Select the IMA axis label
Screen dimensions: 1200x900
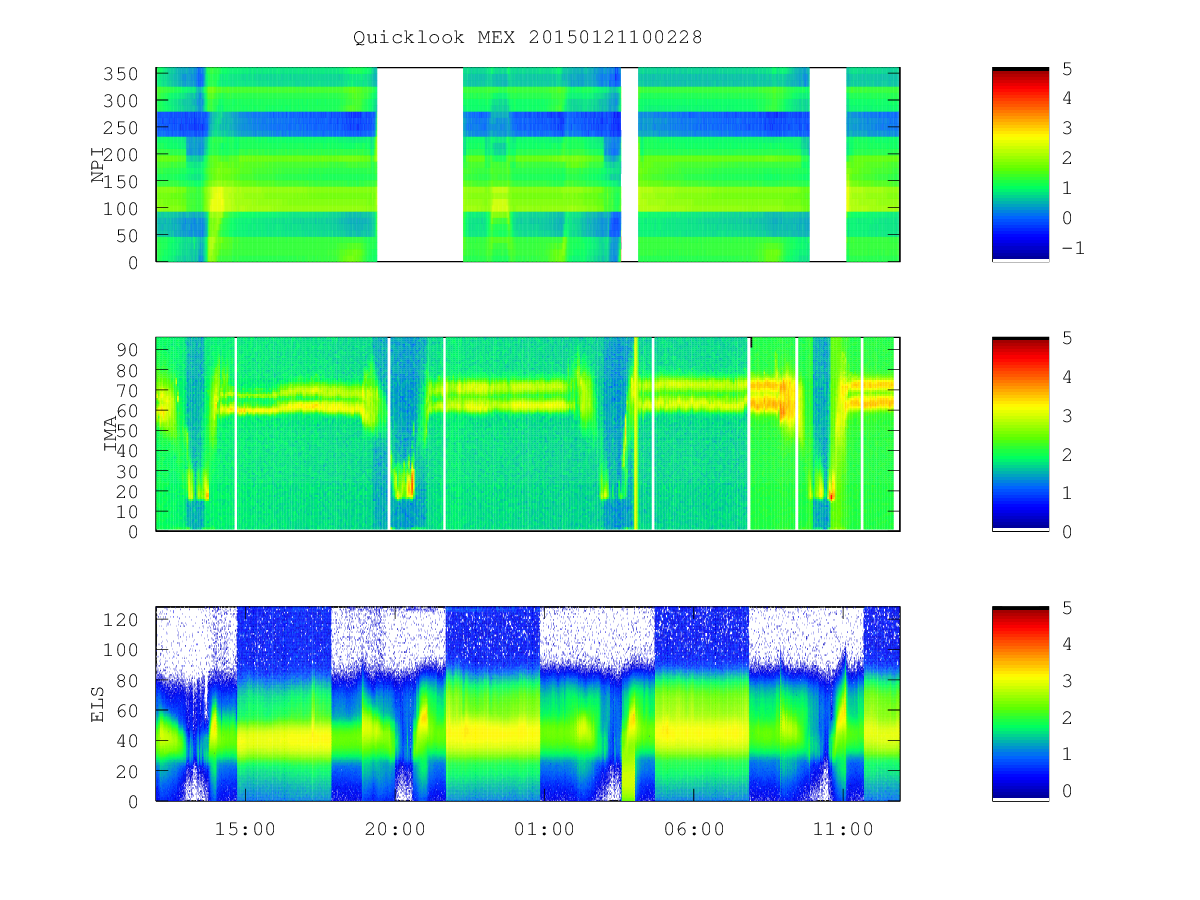pyautogui.click(x=111, y=434)
